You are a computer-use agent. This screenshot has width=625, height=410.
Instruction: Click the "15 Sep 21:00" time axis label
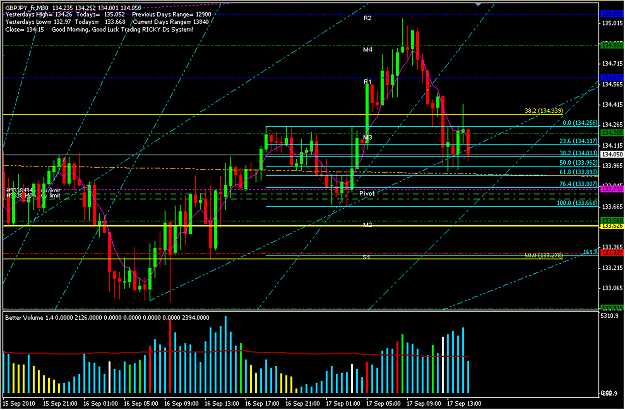(x=59, y=403)
